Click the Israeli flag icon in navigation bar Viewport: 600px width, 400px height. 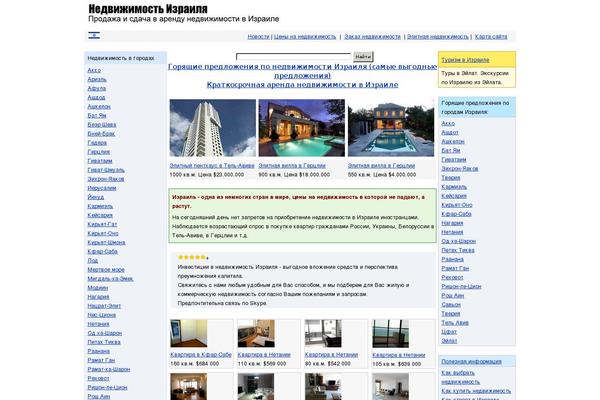[94, 36]
